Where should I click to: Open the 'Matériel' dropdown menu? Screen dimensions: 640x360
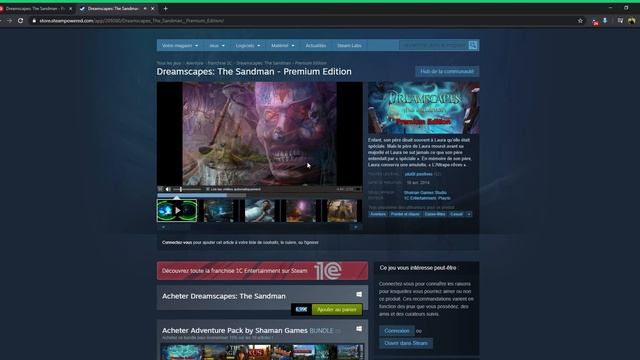click(x=283, y=46)
